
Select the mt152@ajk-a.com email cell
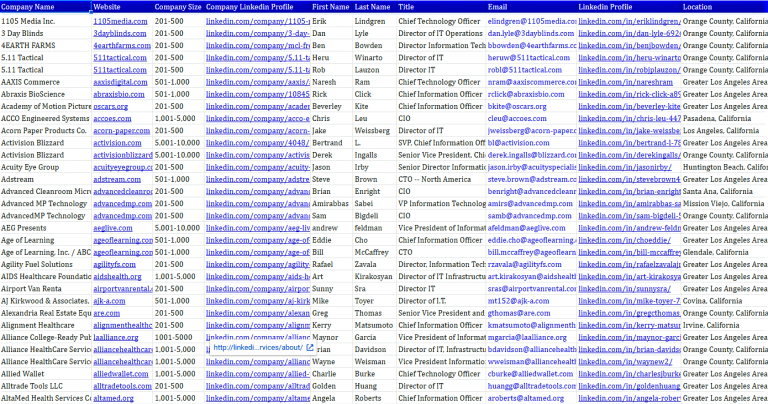tap(531, 301)
